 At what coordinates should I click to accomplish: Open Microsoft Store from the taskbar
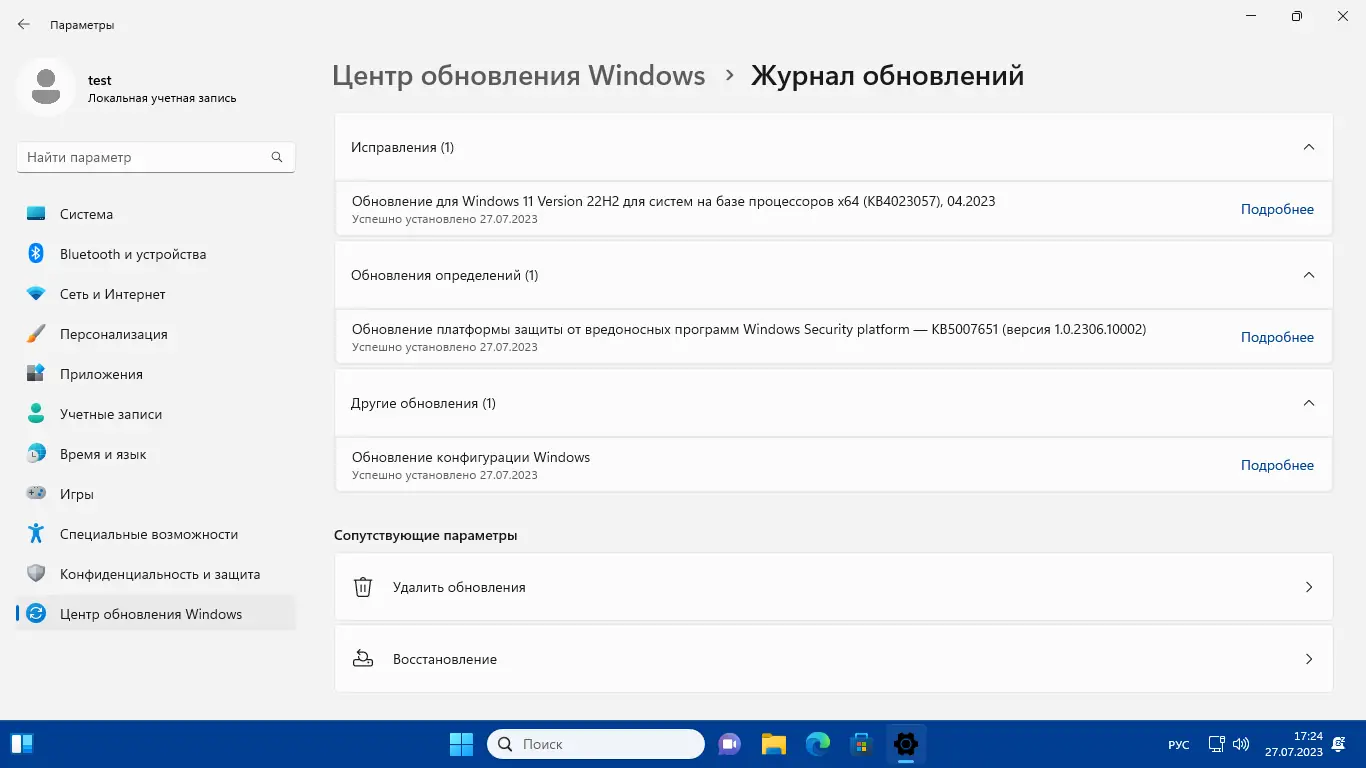[861, 744]
